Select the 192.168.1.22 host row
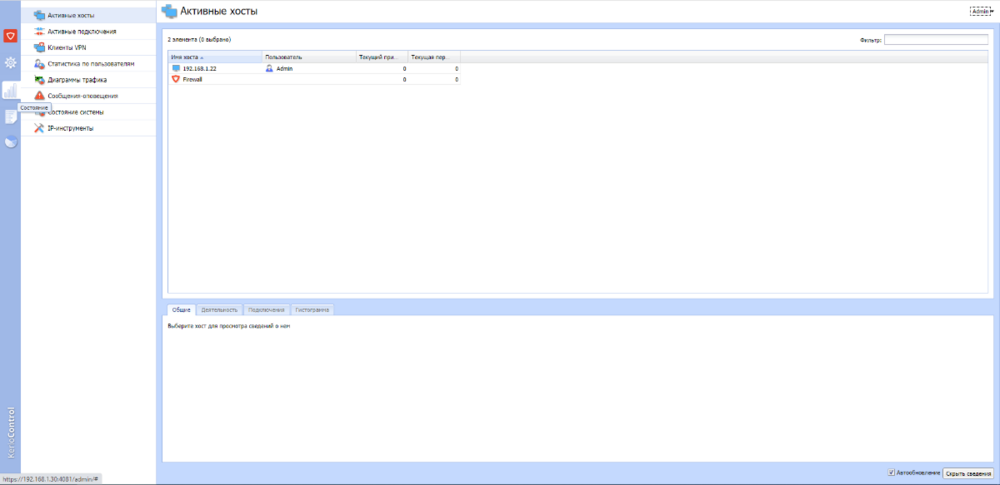This screenshot has width=1000, height=485. pyautogui.click(x=200, y=68)
